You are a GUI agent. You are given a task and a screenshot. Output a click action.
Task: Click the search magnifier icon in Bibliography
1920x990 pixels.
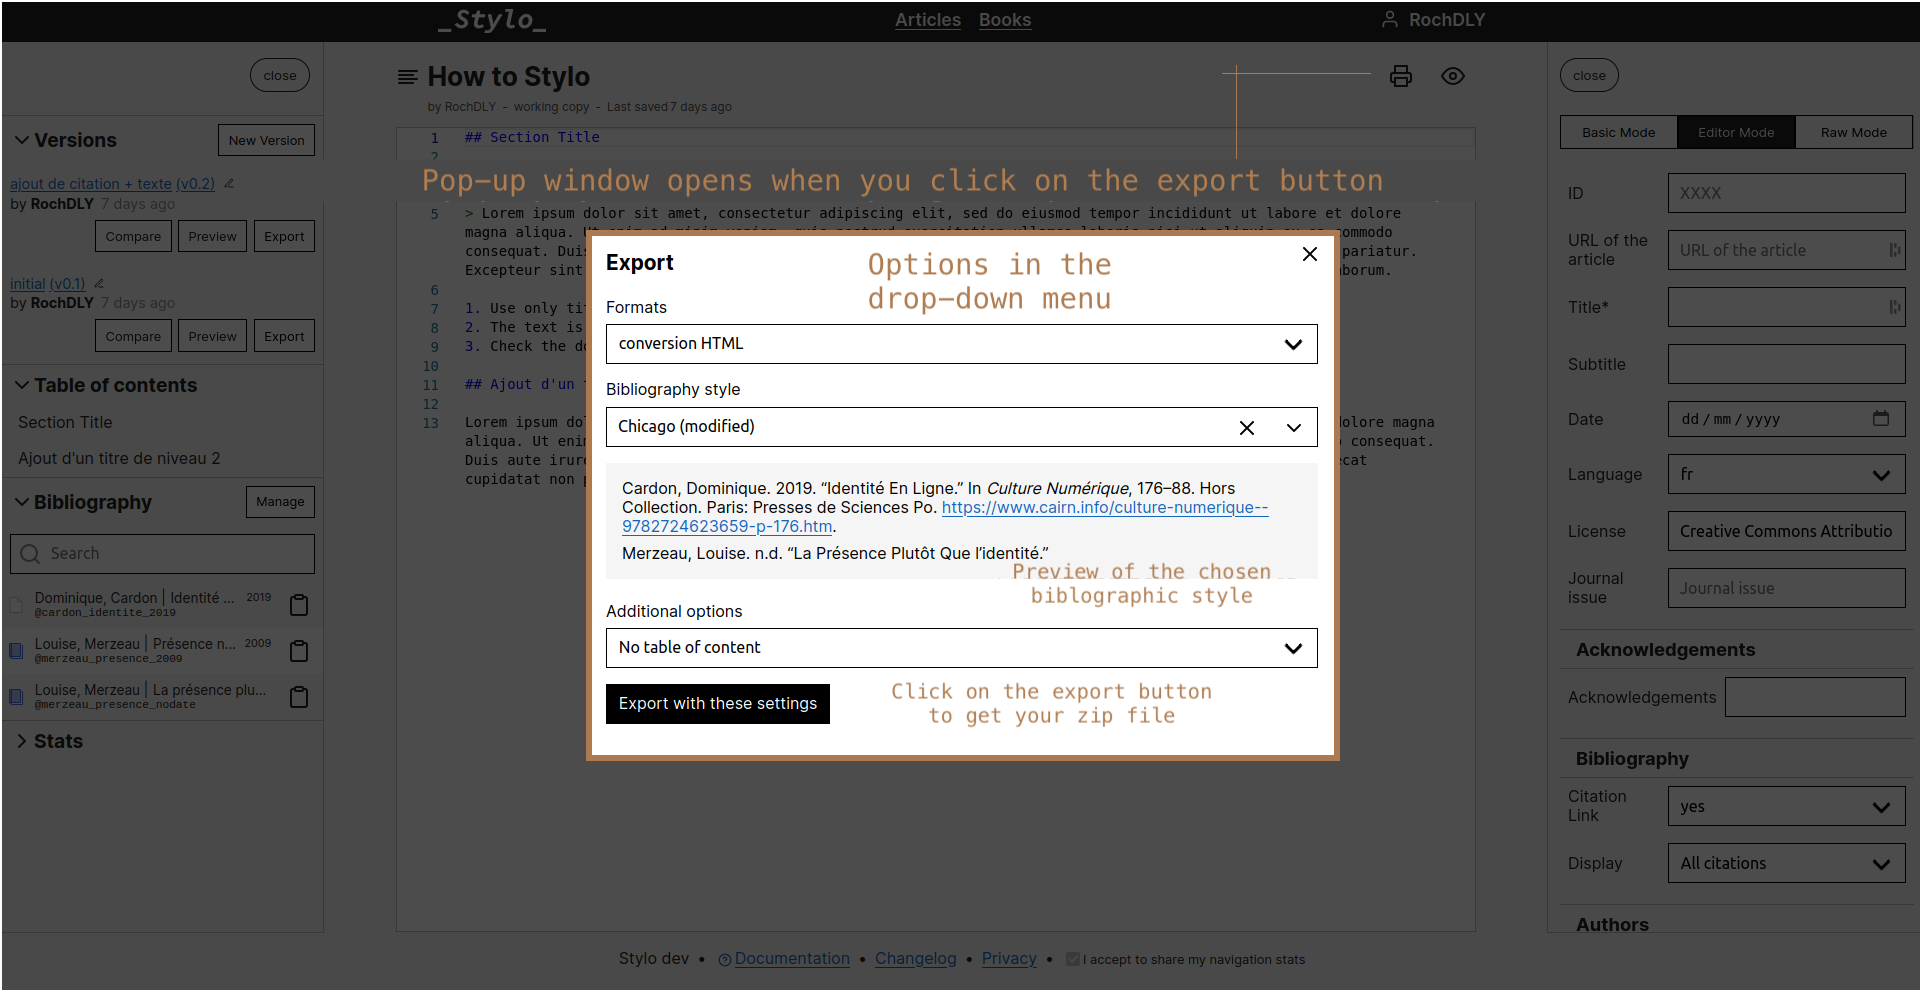pos(30,554)
